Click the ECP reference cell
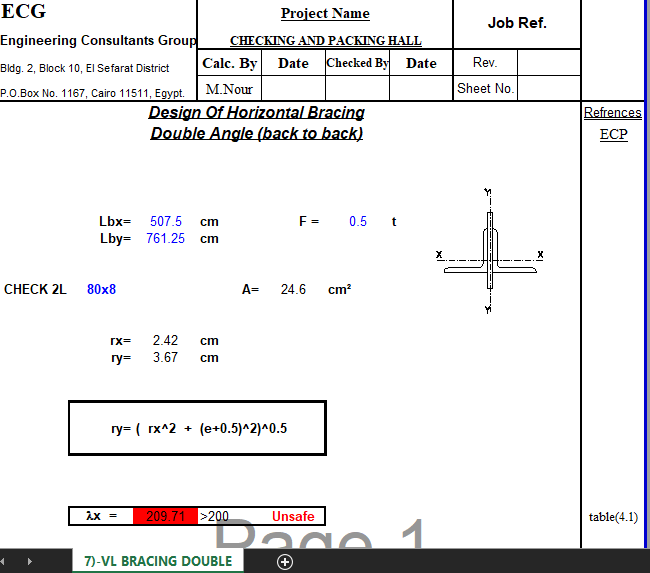 click(614, 134)
